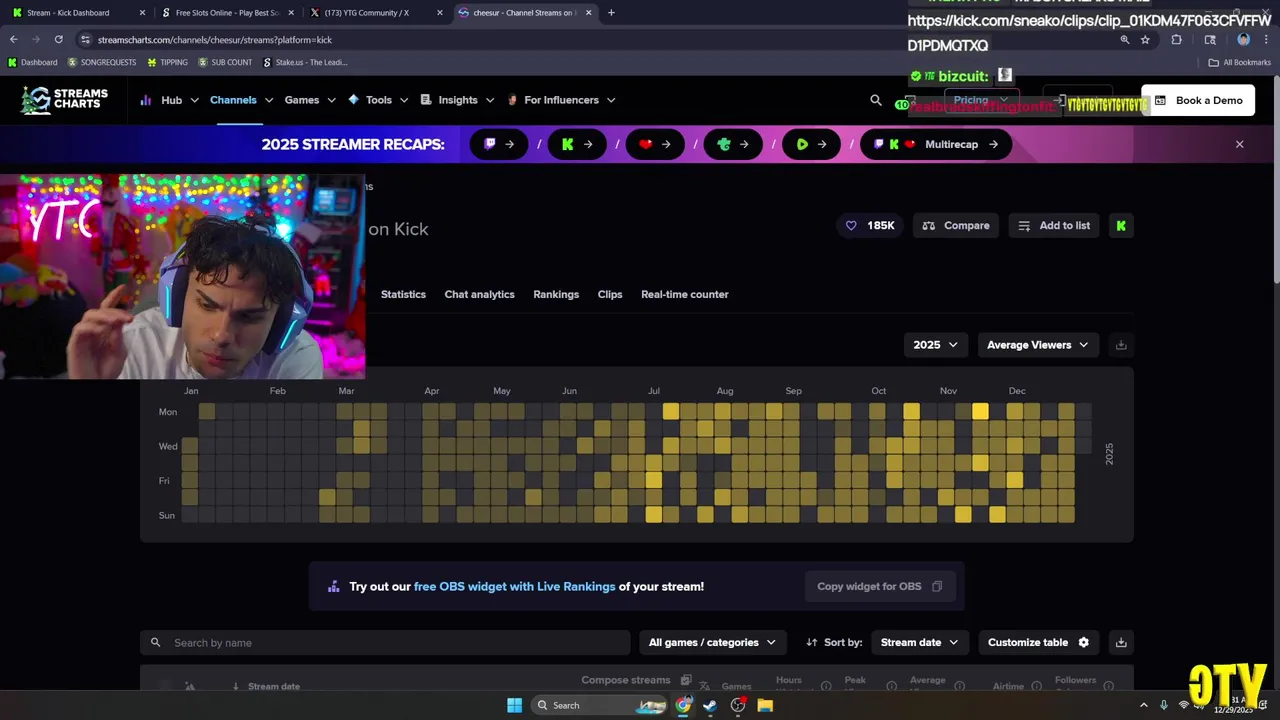This screenshot has height=720, width=1280.
Task: Expand the Hub menu
Action: (x=170, y=100)
